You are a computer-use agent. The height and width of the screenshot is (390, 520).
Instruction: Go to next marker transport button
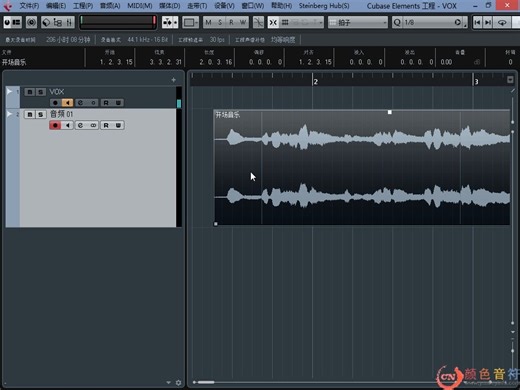point(488,22)
